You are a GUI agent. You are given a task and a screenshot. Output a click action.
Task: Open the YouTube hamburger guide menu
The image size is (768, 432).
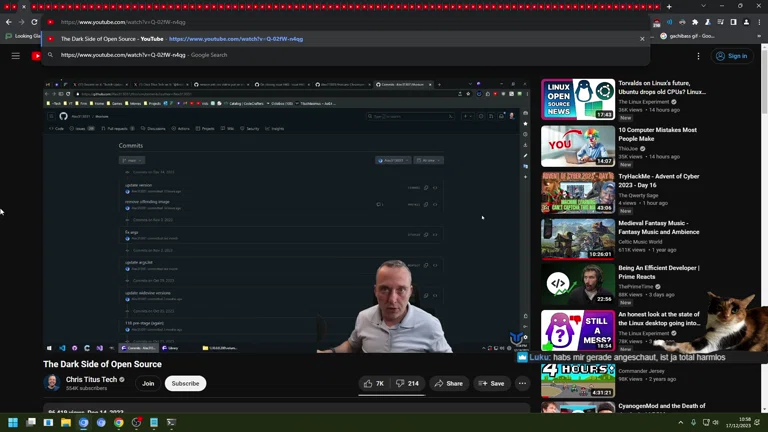(16, 56)
